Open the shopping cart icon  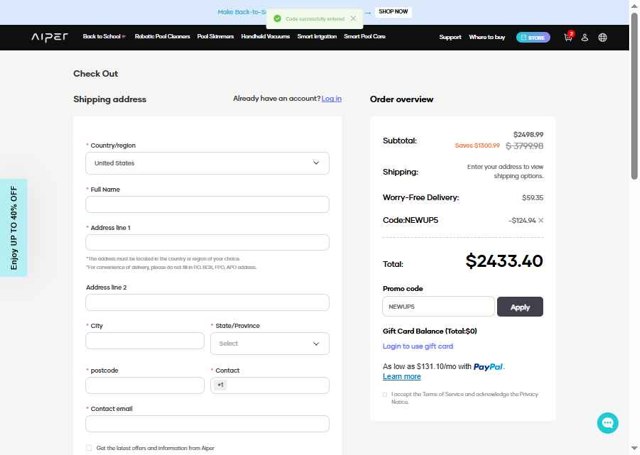(568, 37)
